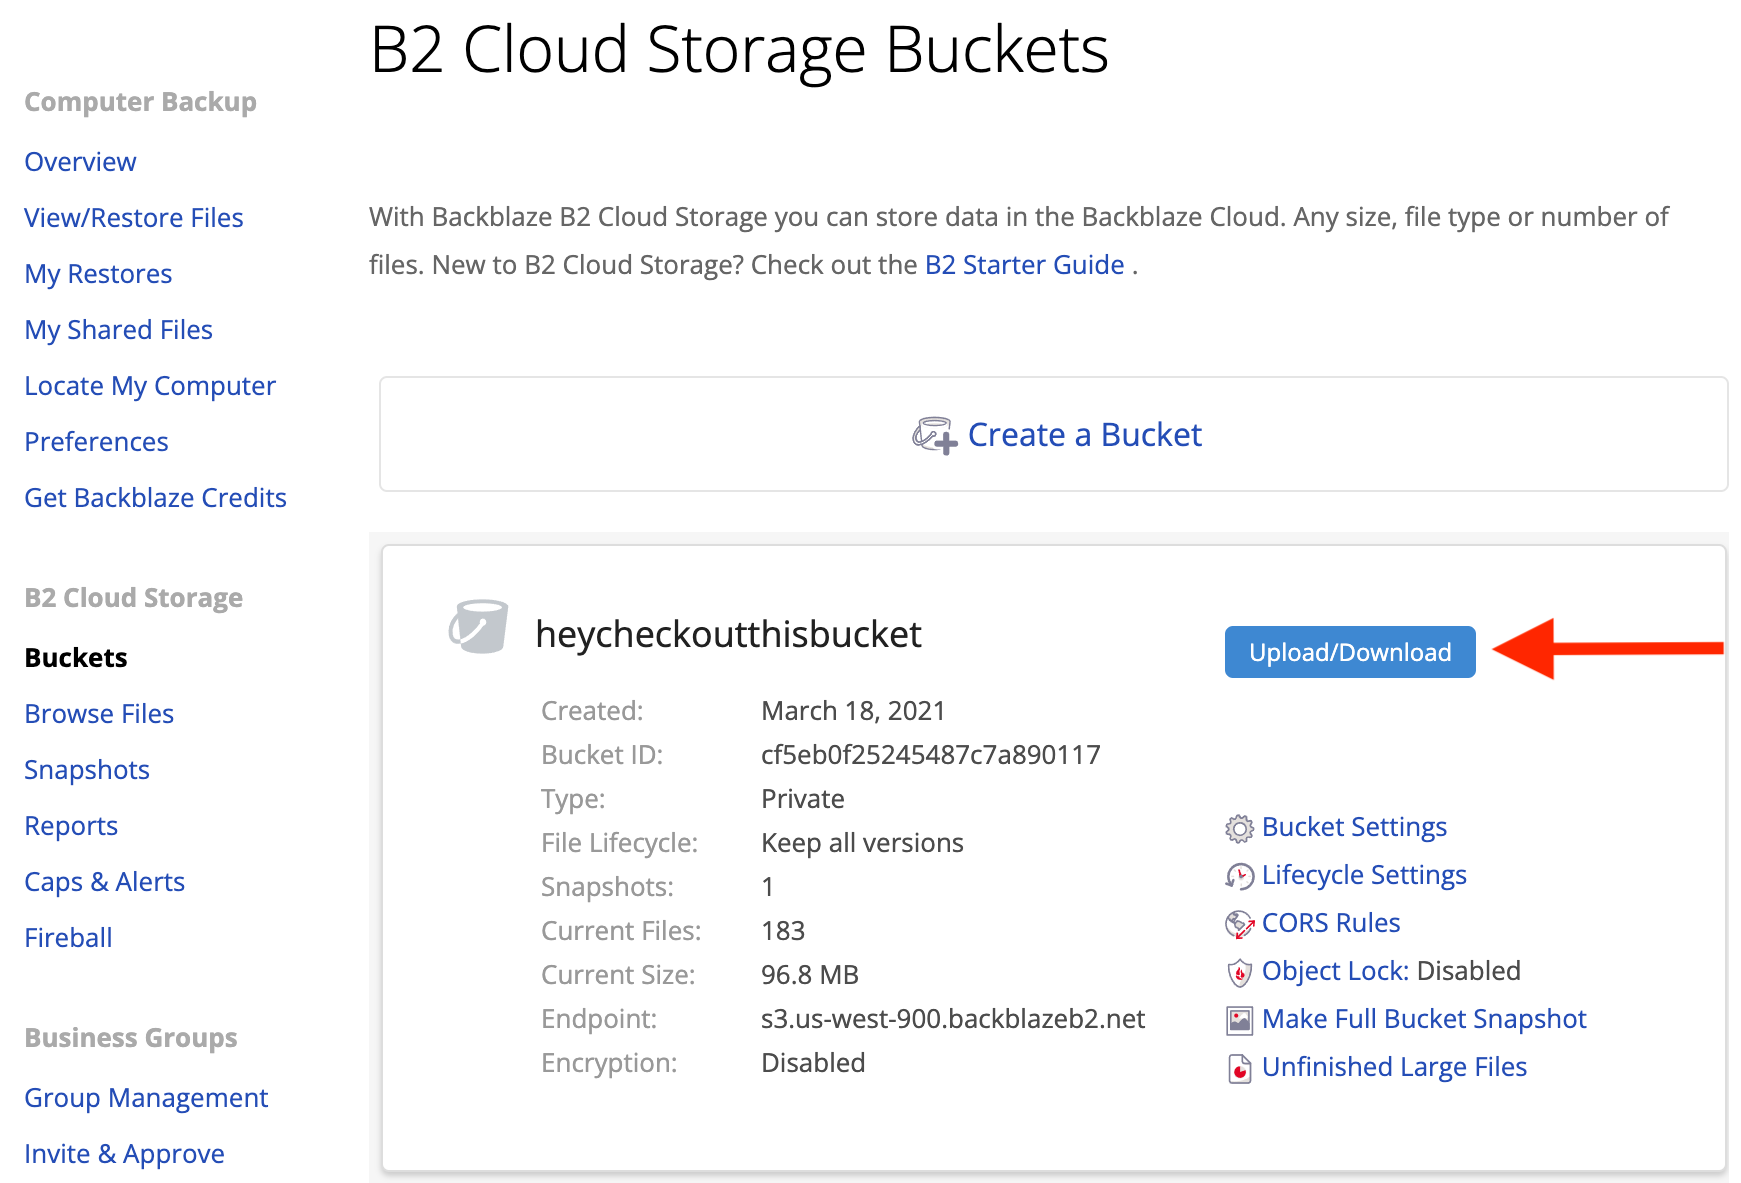Click the Created date March 18, 2021

(x=853, y=711)
